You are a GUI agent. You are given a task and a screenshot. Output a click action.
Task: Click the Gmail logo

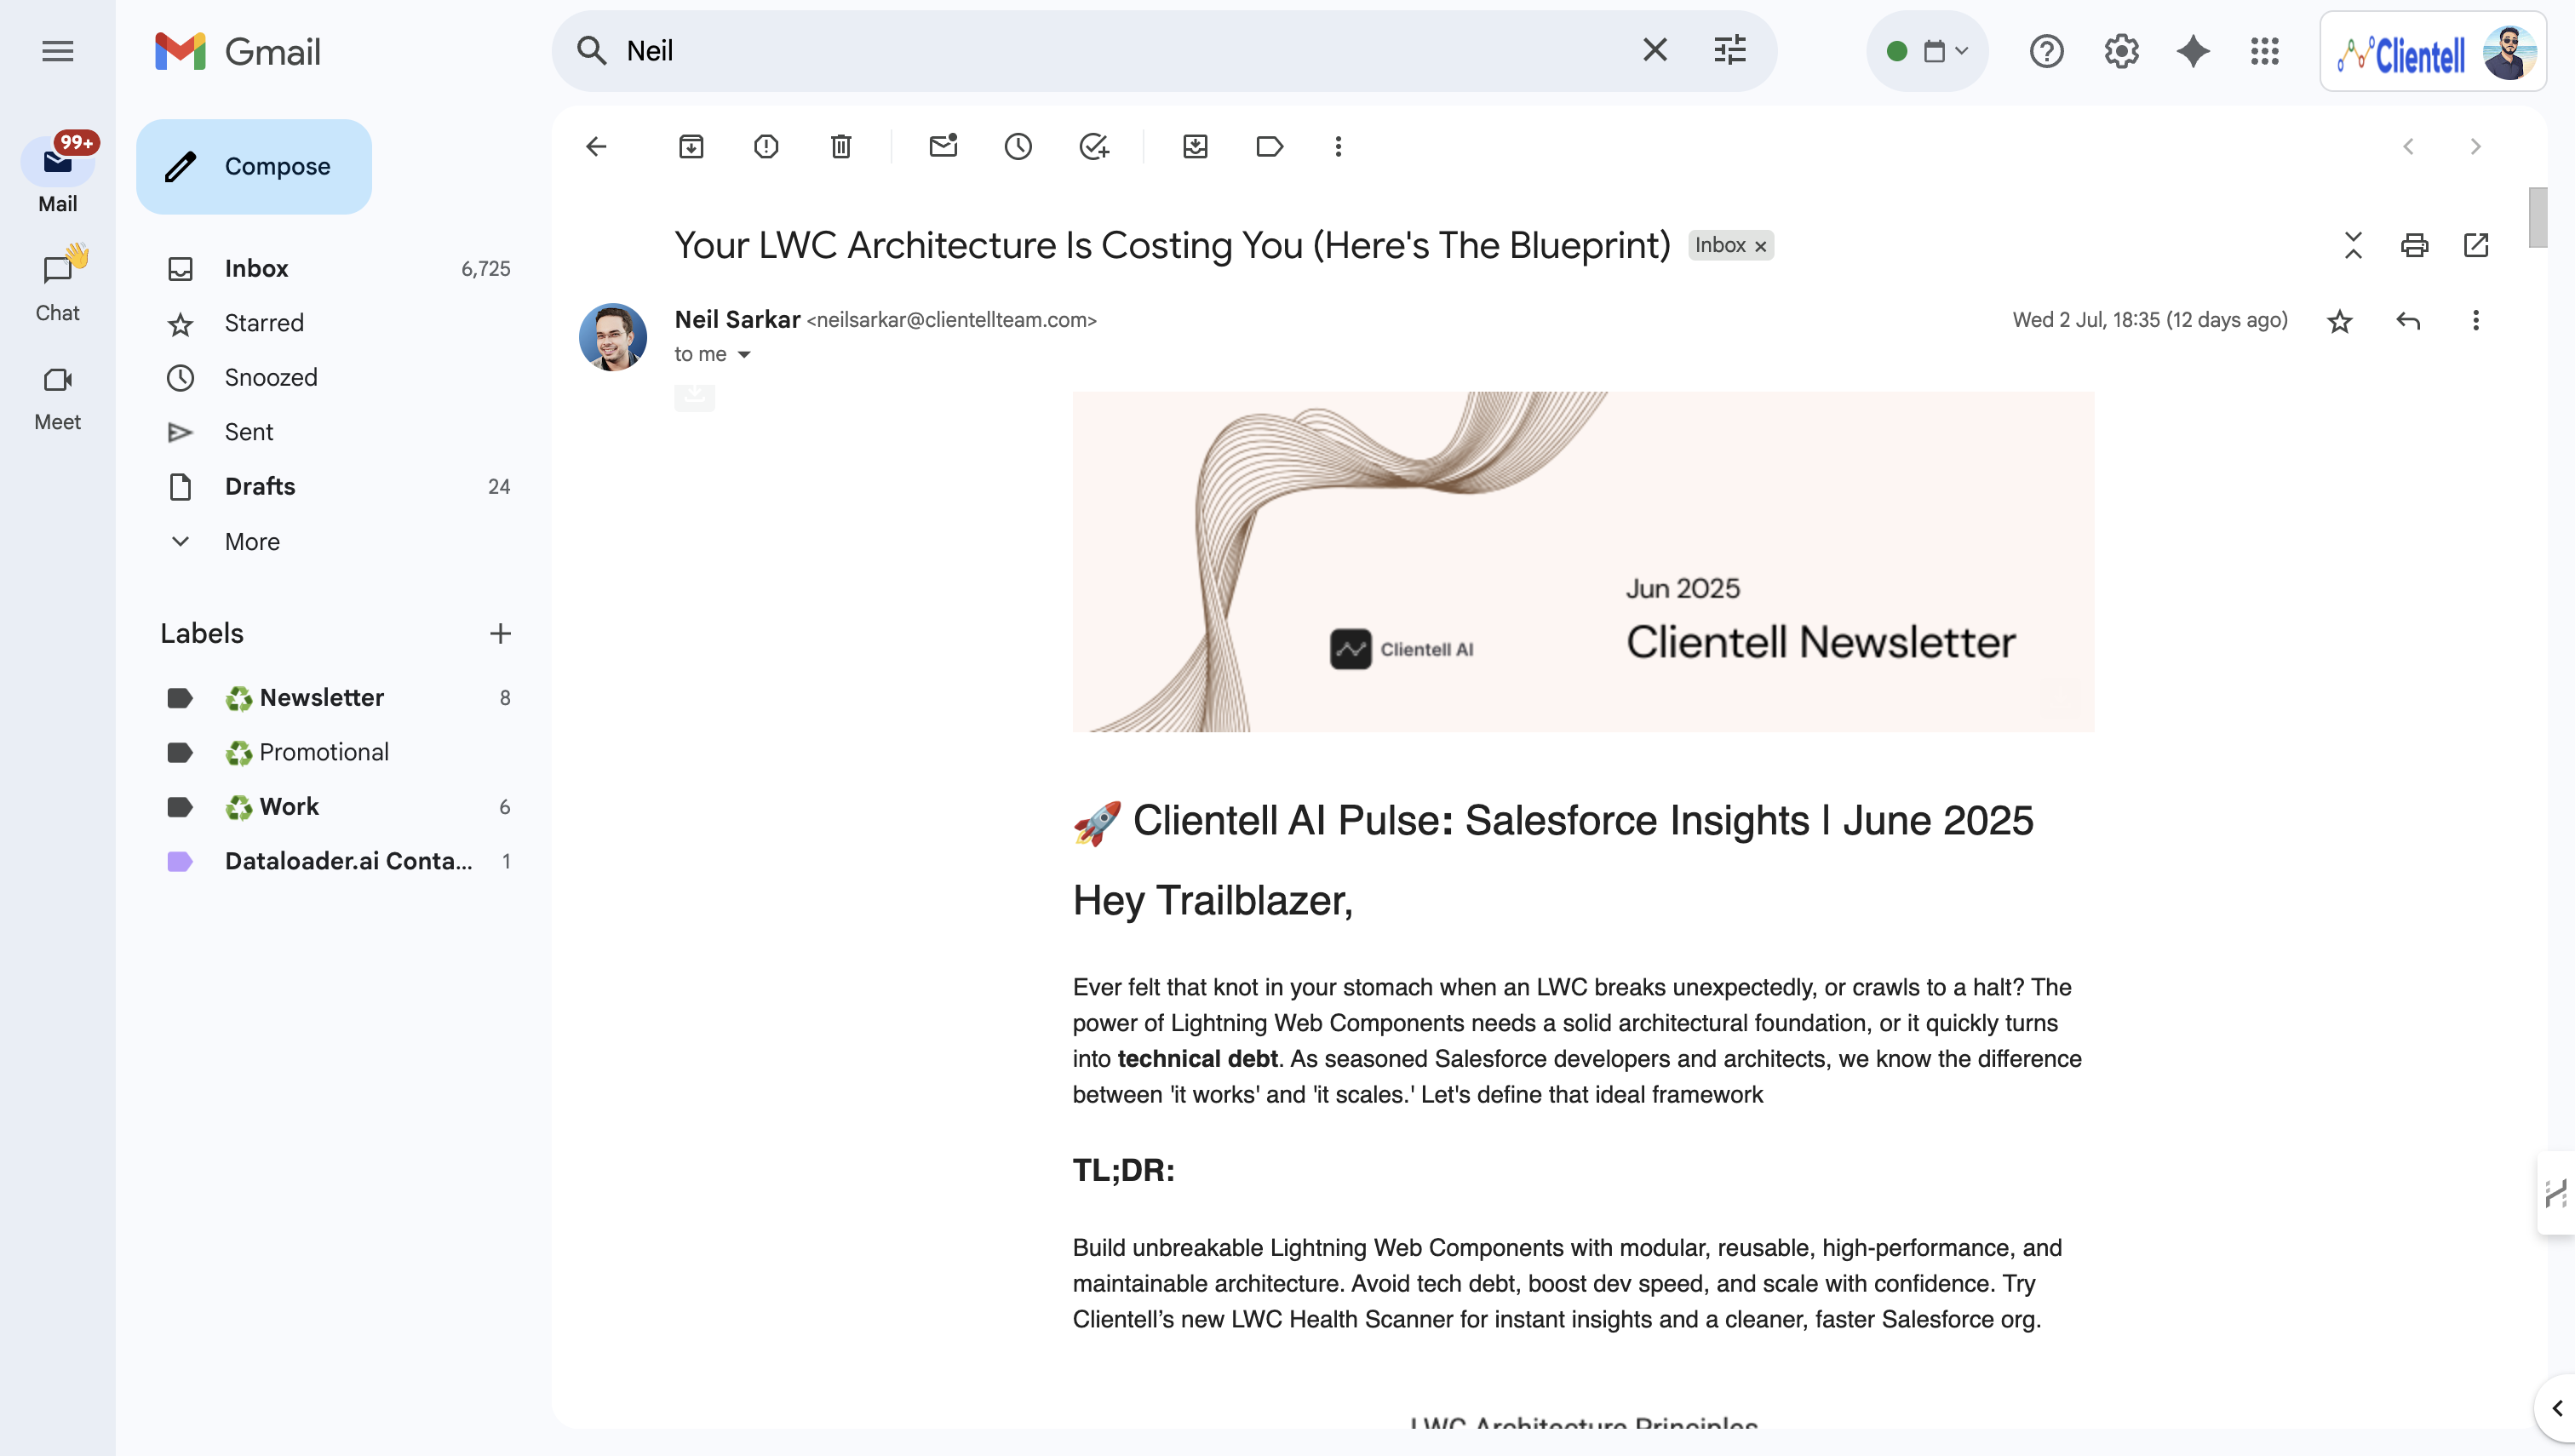point(238,51)
